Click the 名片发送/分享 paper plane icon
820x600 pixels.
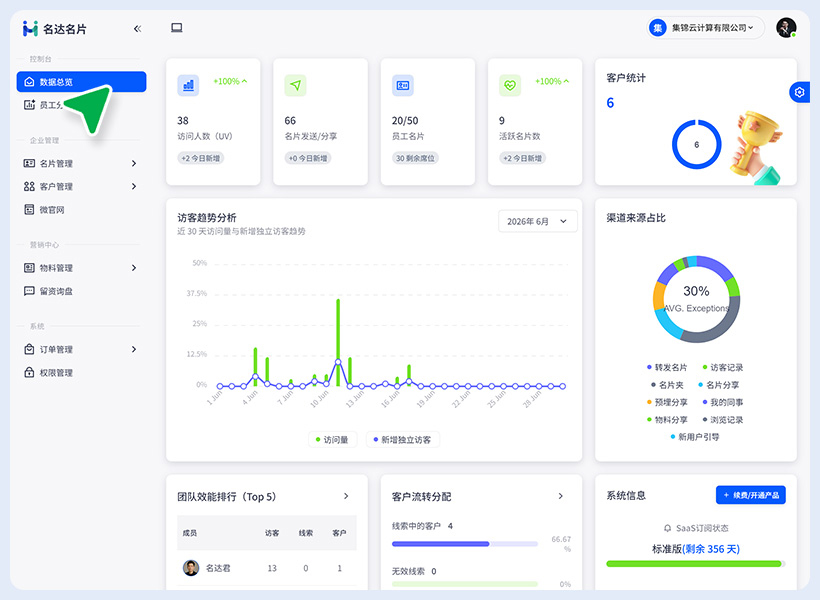point(295,85)
